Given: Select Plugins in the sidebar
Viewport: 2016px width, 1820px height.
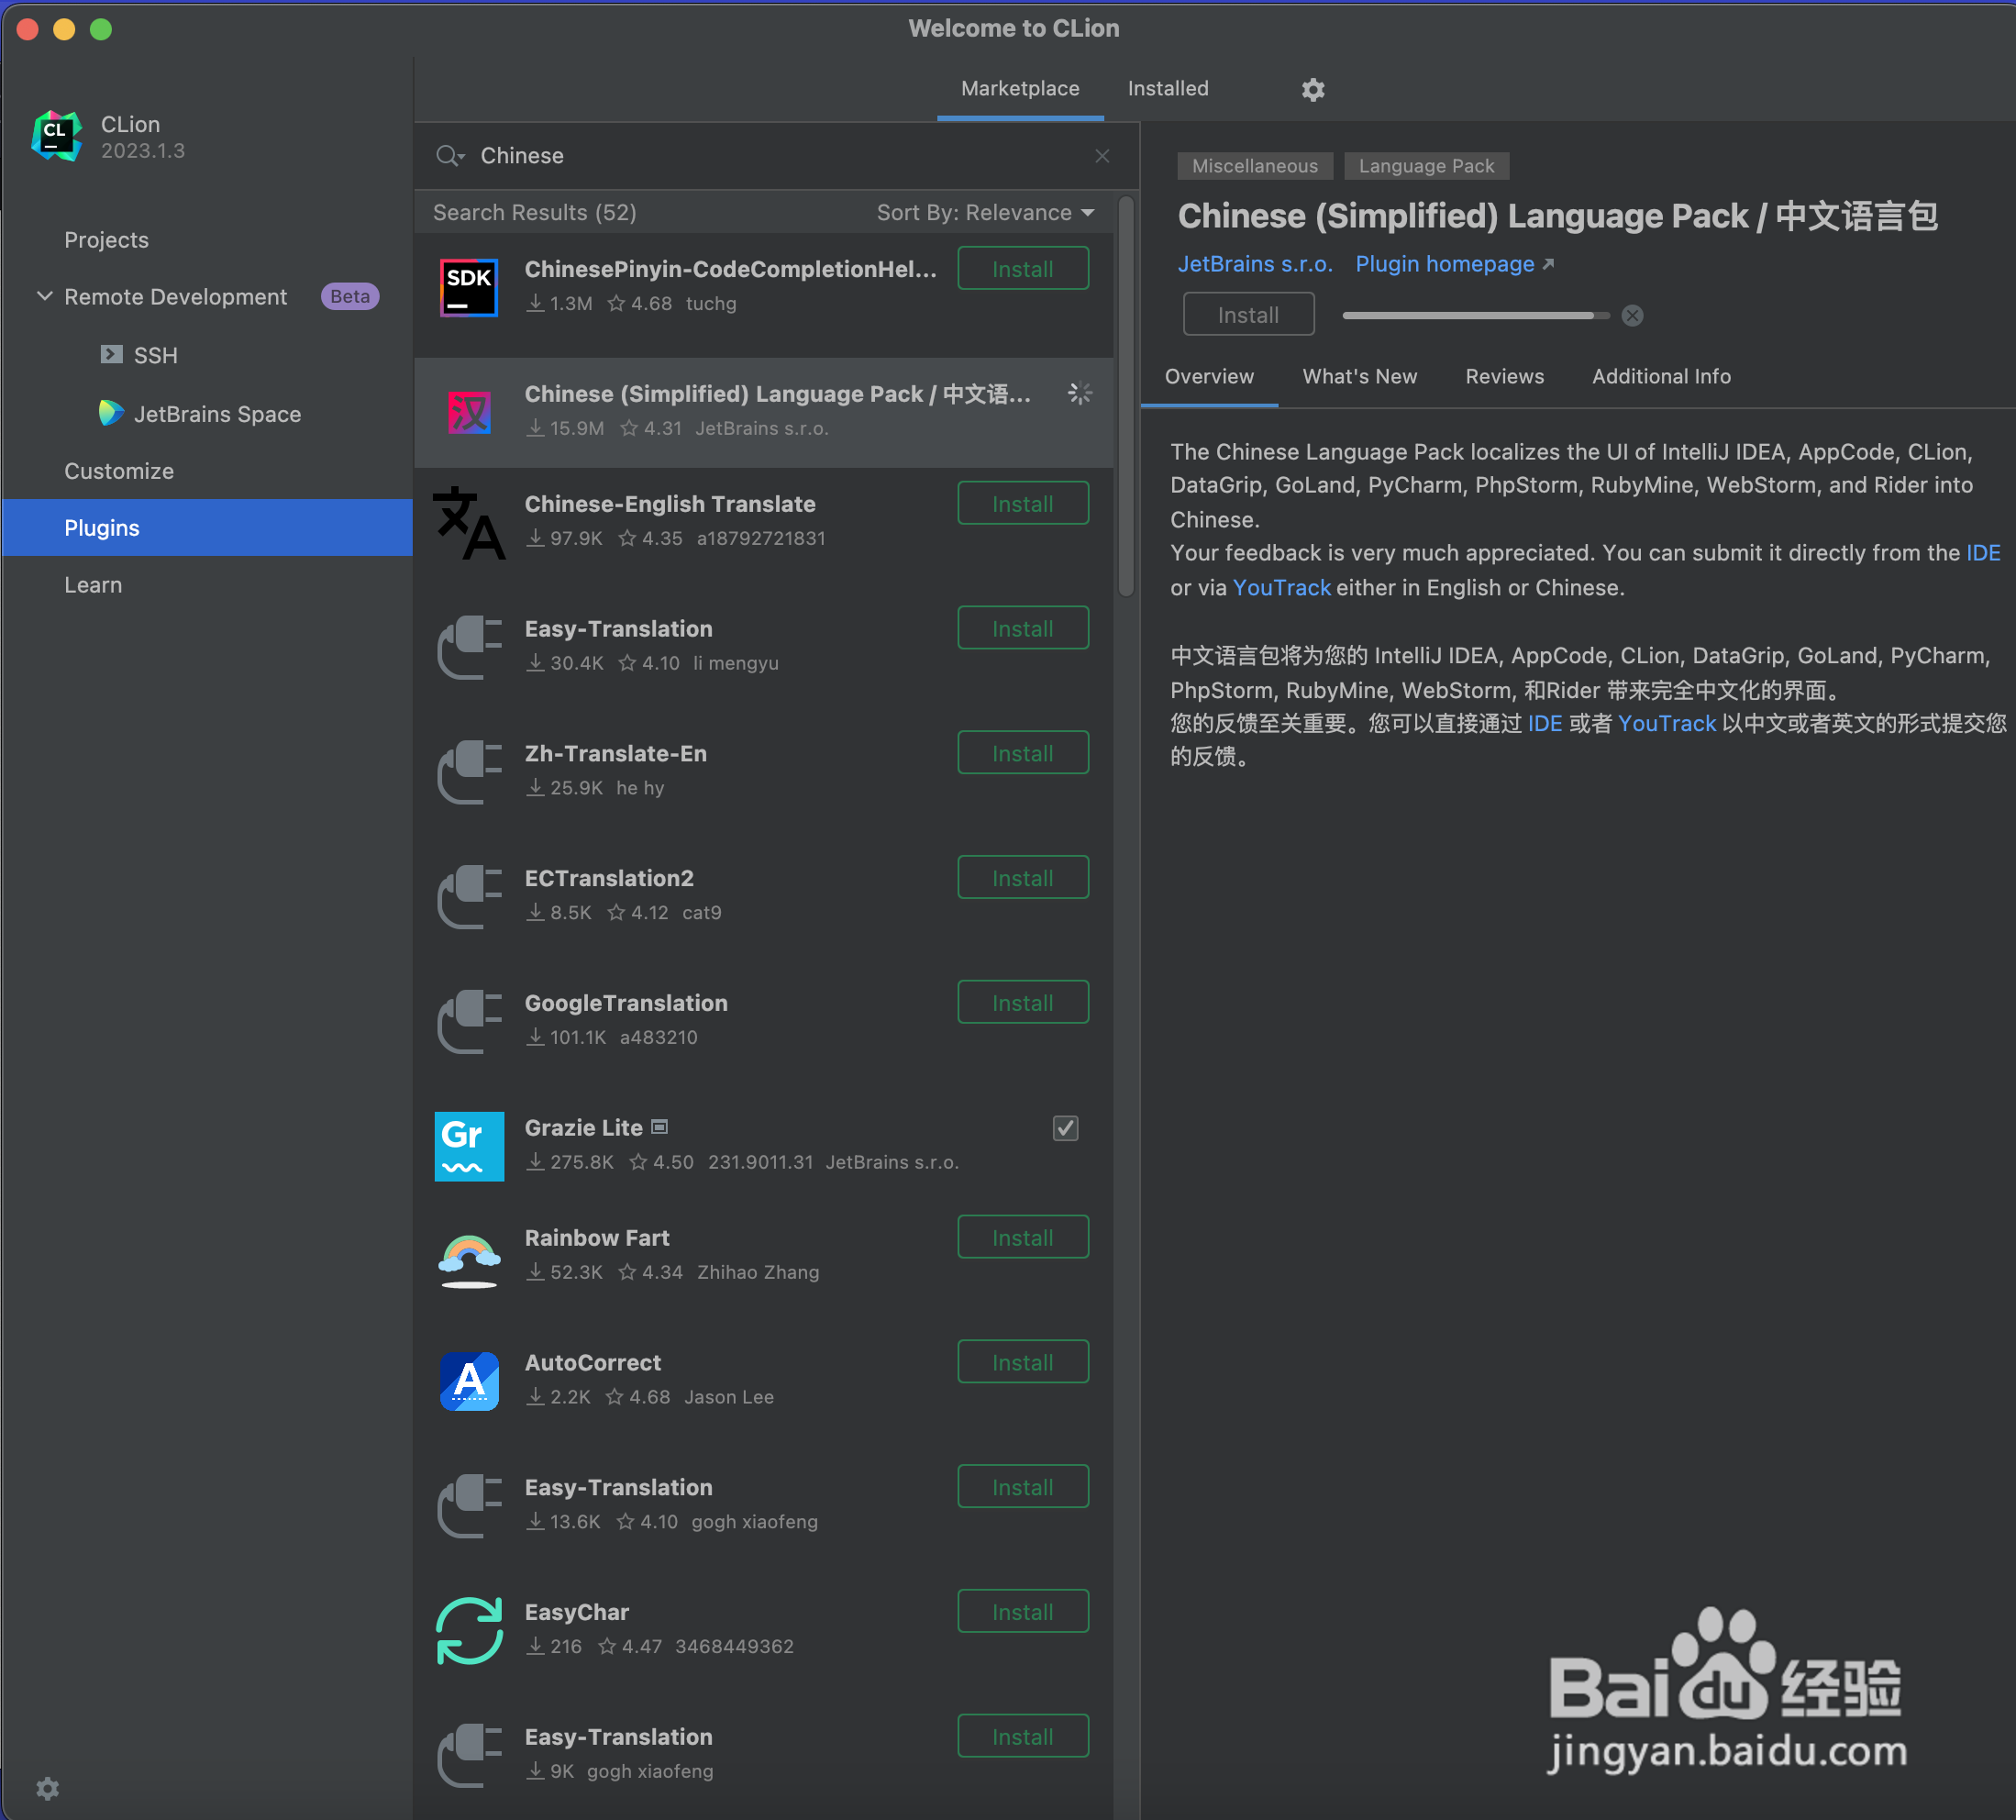Looking at the screenshot, I should click(207, 528).
